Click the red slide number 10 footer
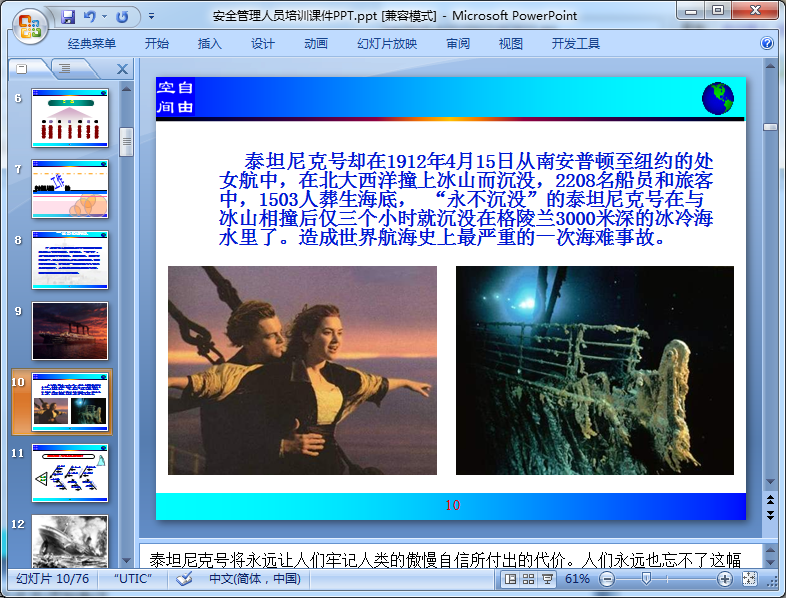The width and height of the screenshot is (786, 598). 452,505
